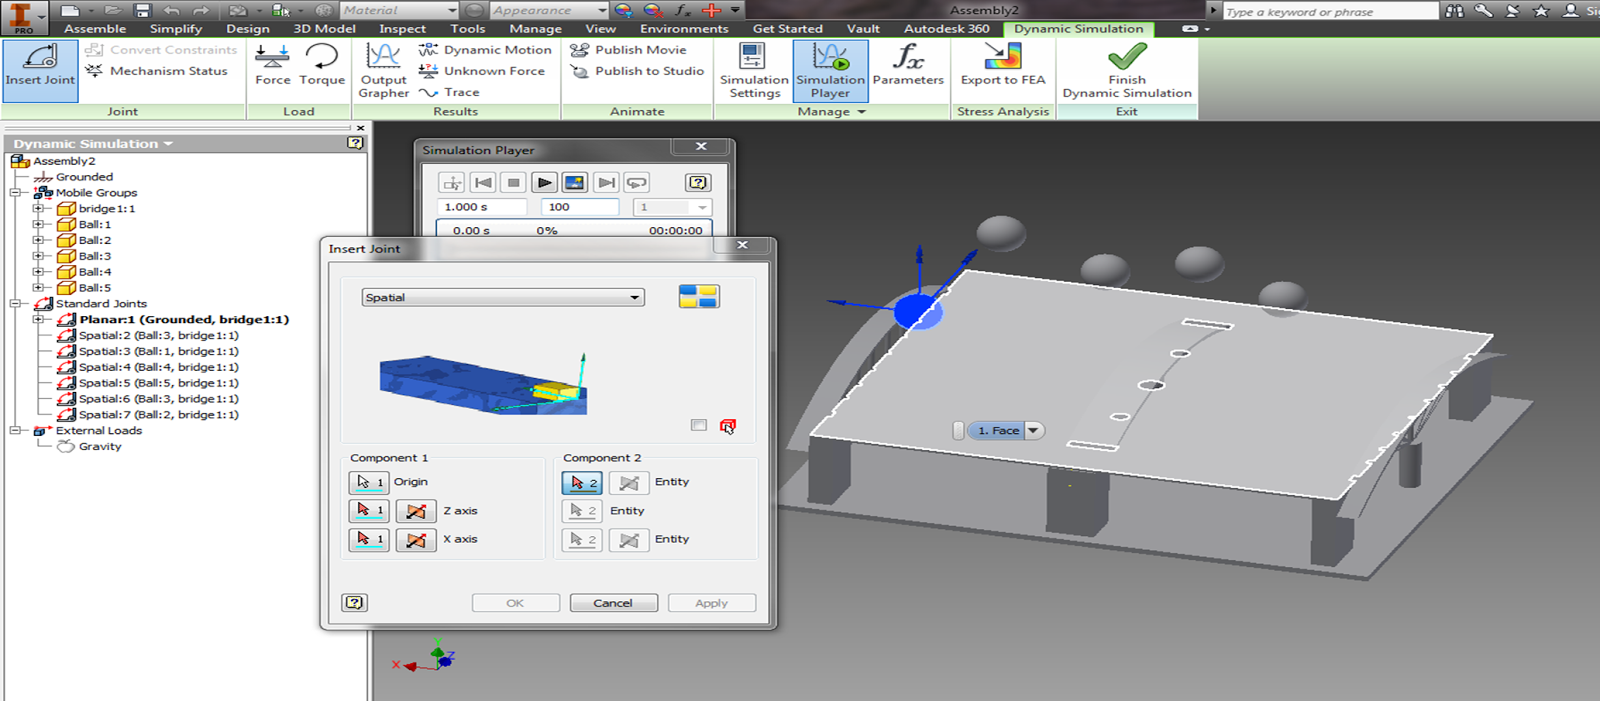Collapse the External Loads node
Viewport: 1600px width, 701px height.
[x=15, y=430]
